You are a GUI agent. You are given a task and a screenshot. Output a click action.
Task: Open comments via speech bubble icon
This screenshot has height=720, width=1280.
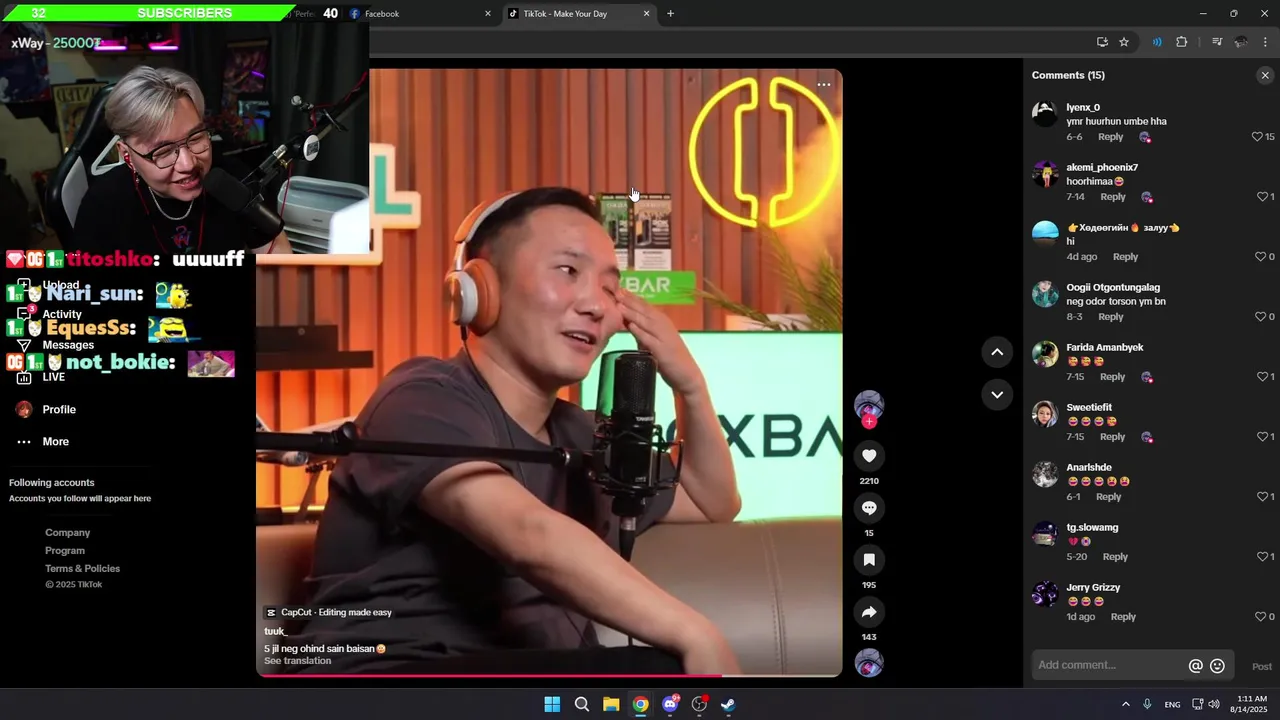[x=869, y=508]
